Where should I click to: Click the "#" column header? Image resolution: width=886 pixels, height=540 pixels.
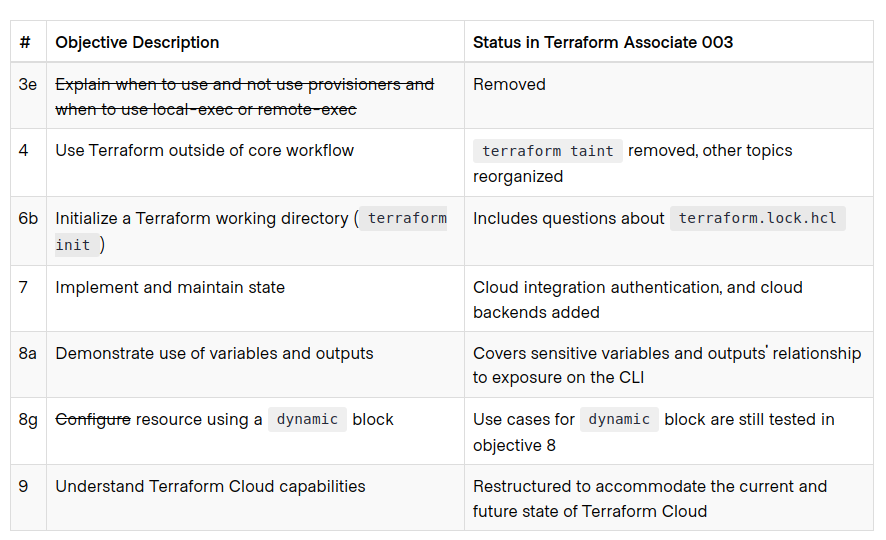point(25,42)
